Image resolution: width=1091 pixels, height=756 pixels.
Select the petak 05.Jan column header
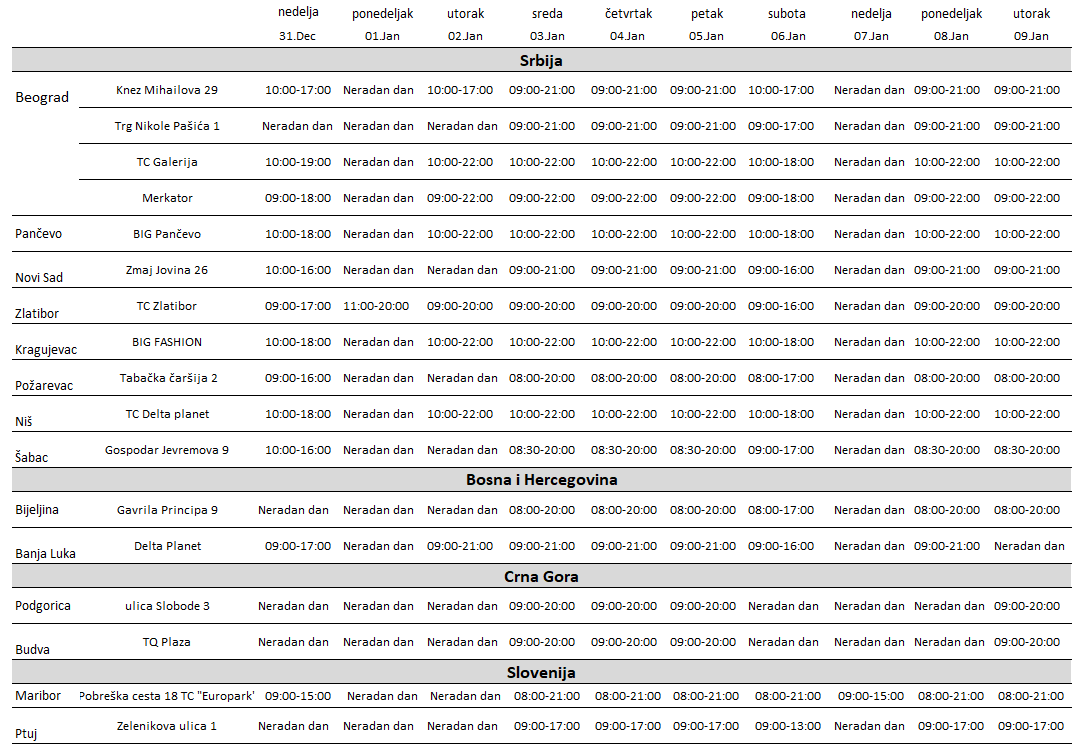[x=706, y=25]
